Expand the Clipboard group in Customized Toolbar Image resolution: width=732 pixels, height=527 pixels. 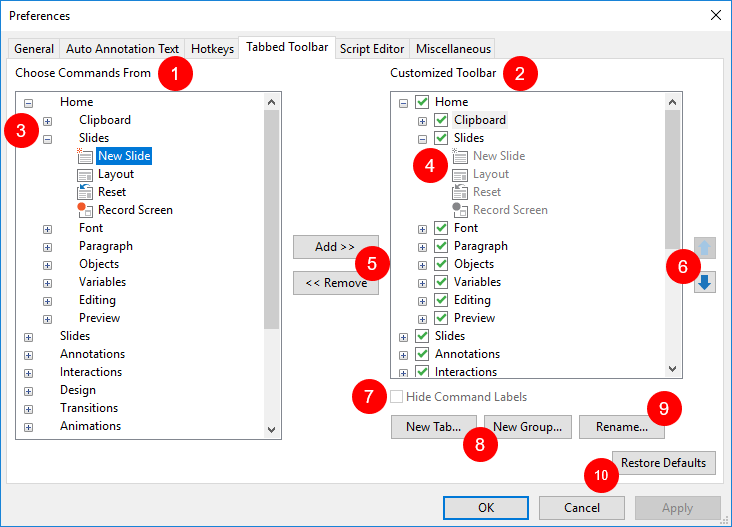point(422,121)
